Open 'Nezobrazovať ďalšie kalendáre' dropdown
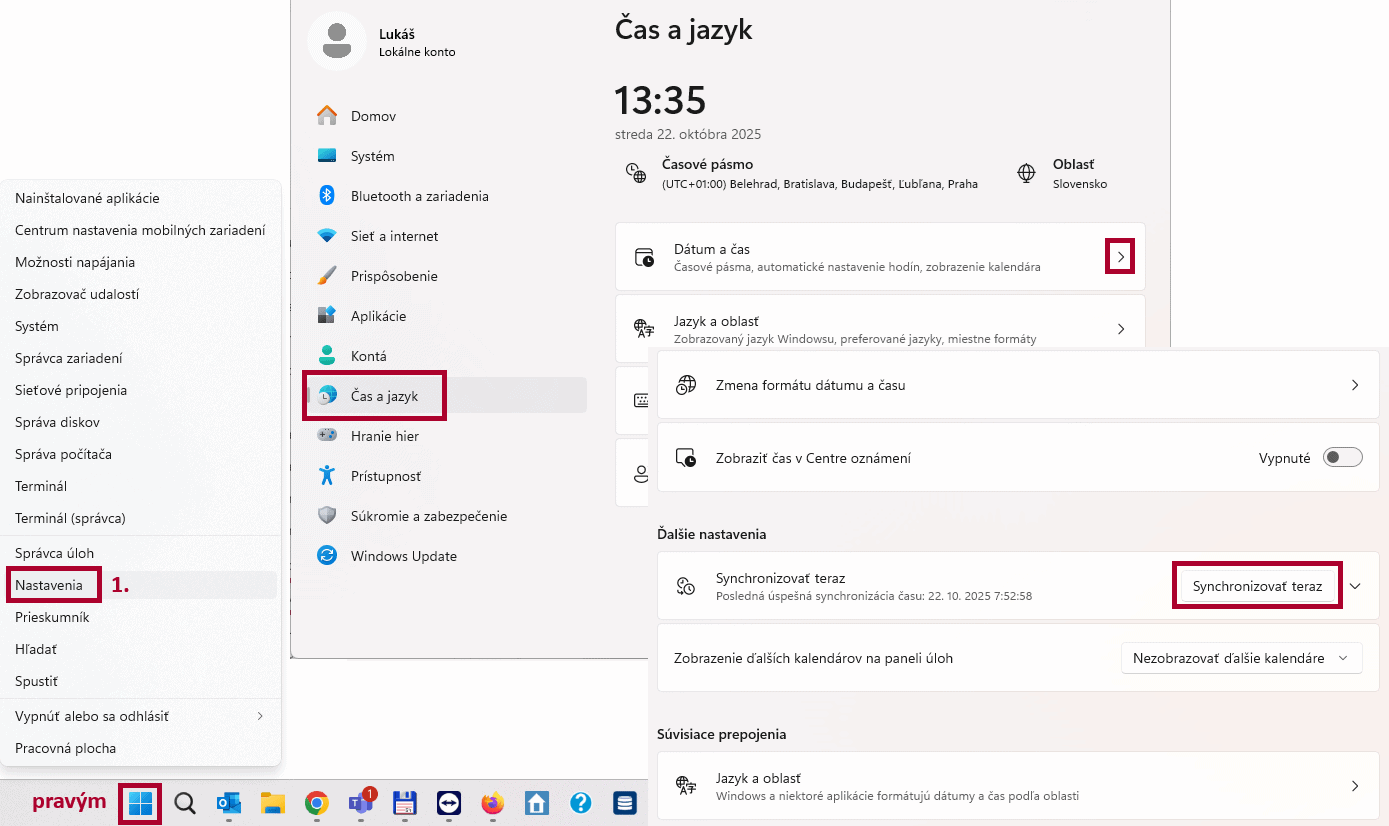1389x826 pixels. [1241, 658]
